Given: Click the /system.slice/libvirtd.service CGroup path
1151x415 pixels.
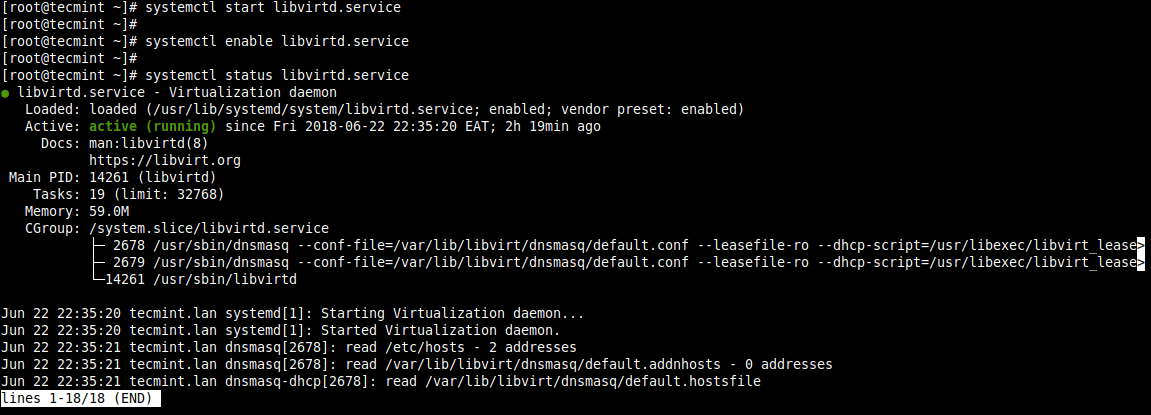Looking at the screenshot, I should [209, 228].
